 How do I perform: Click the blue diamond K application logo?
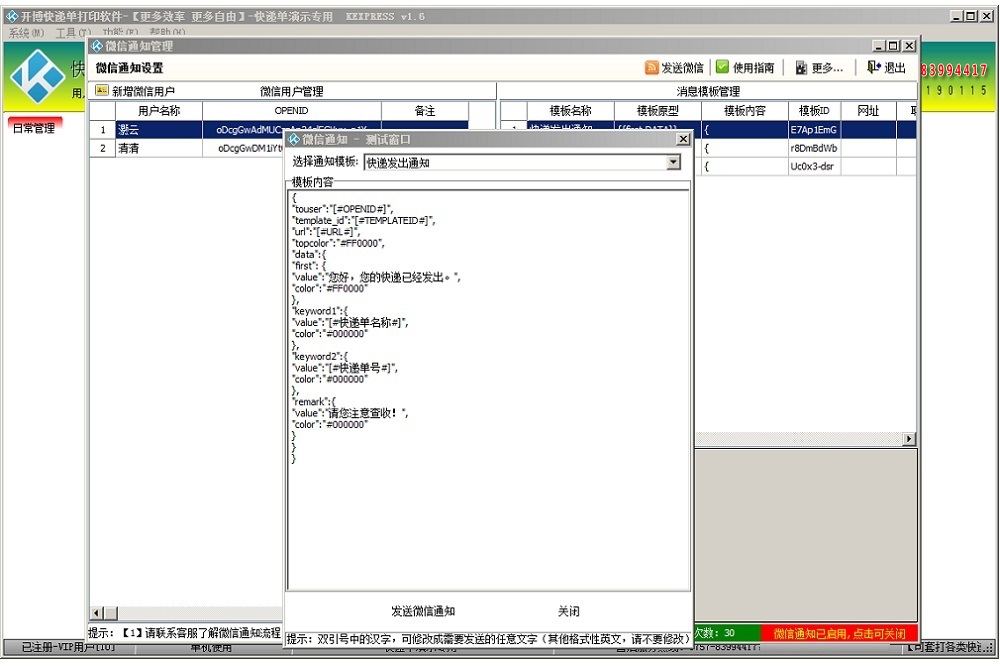click(39, 76)
